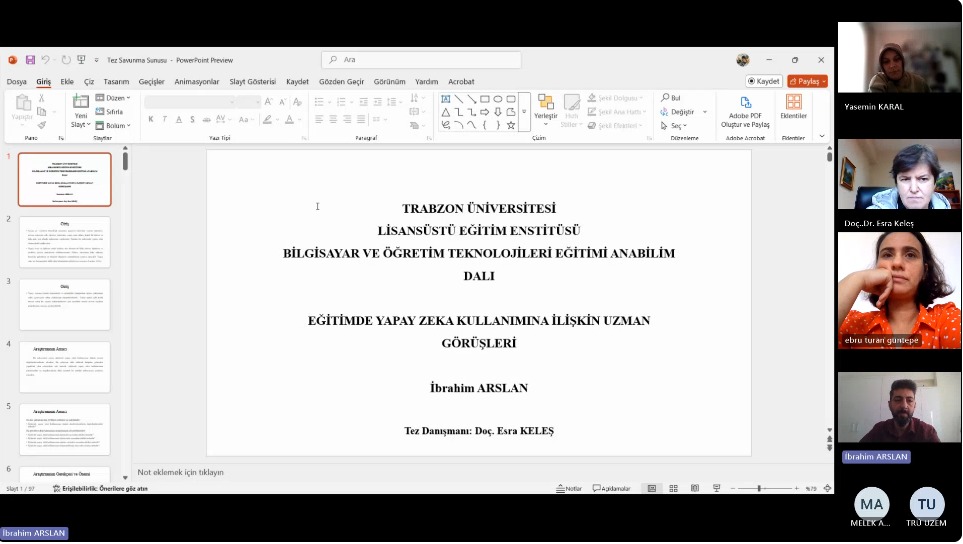The width and height of the screenshot is (963, 544).
Task: Expand the Düzen layout dropdown
Action: pos(113,98)
